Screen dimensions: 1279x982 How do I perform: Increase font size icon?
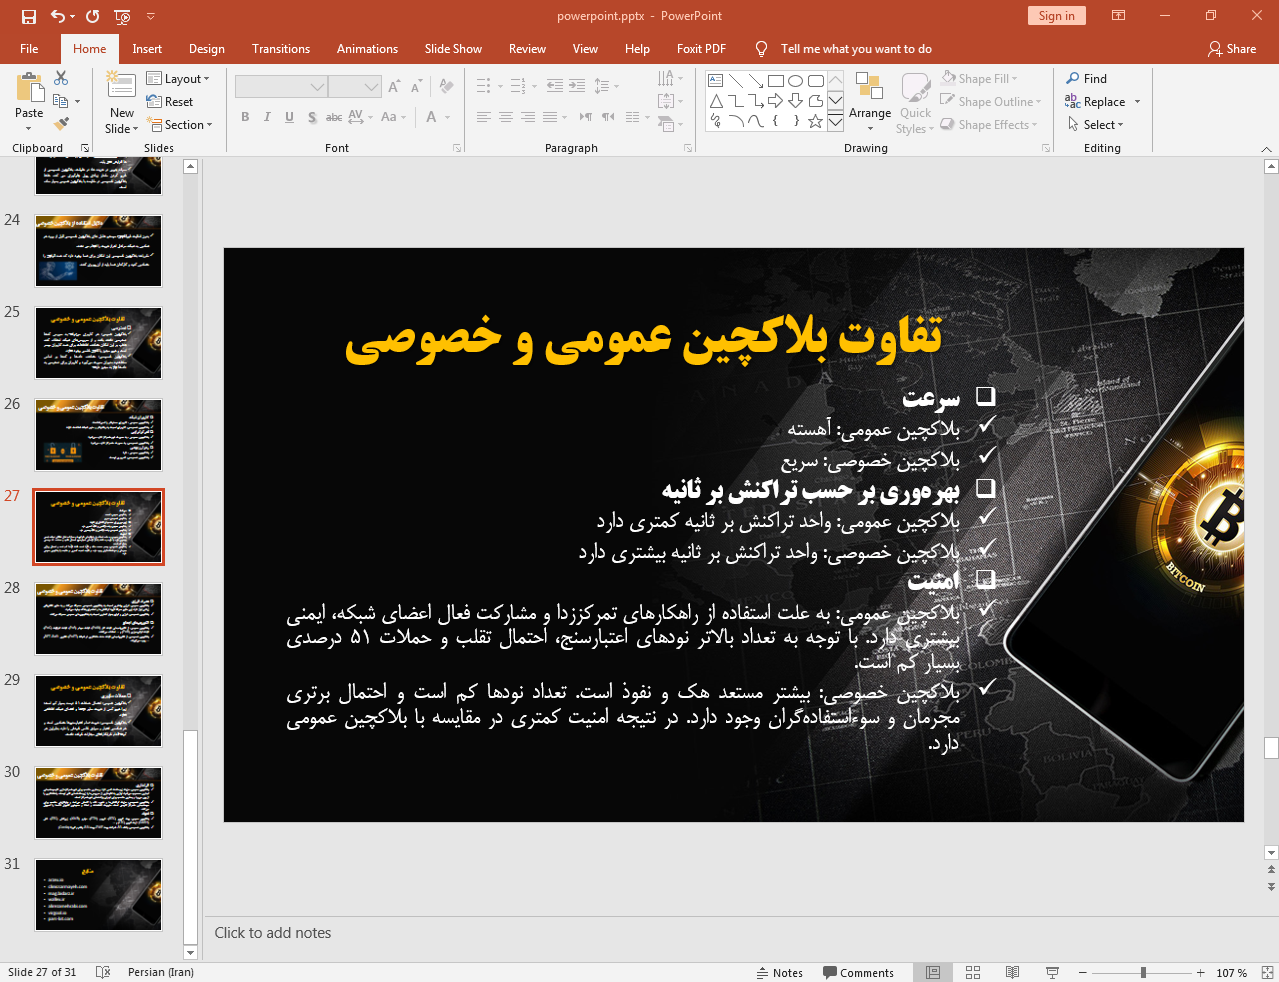click(394, 87)
